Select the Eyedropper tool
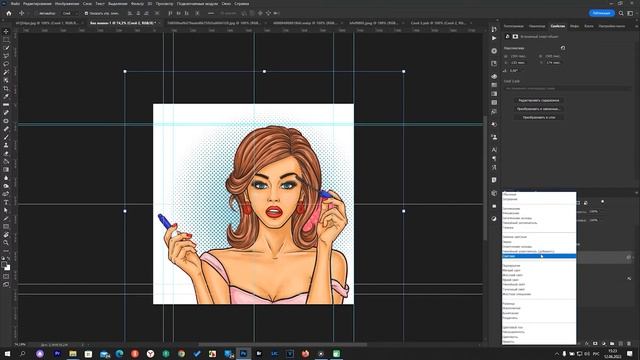This screenshot has width=640, height=360. 6,96
